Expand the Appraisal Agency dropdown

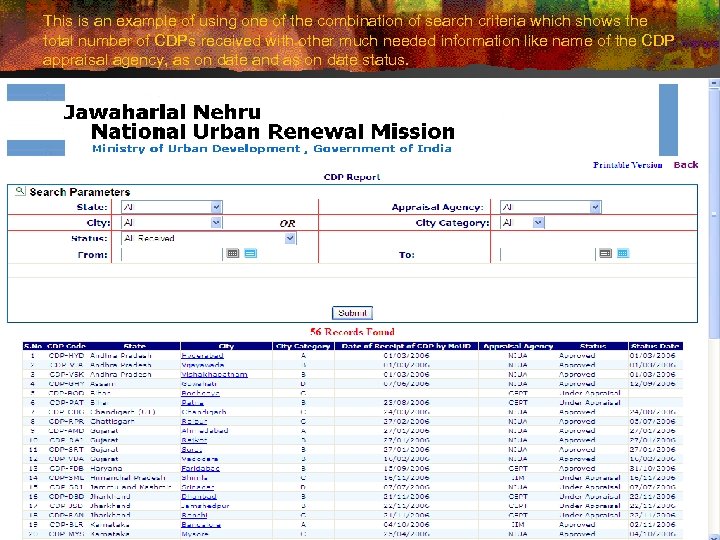tap(596, 207)
